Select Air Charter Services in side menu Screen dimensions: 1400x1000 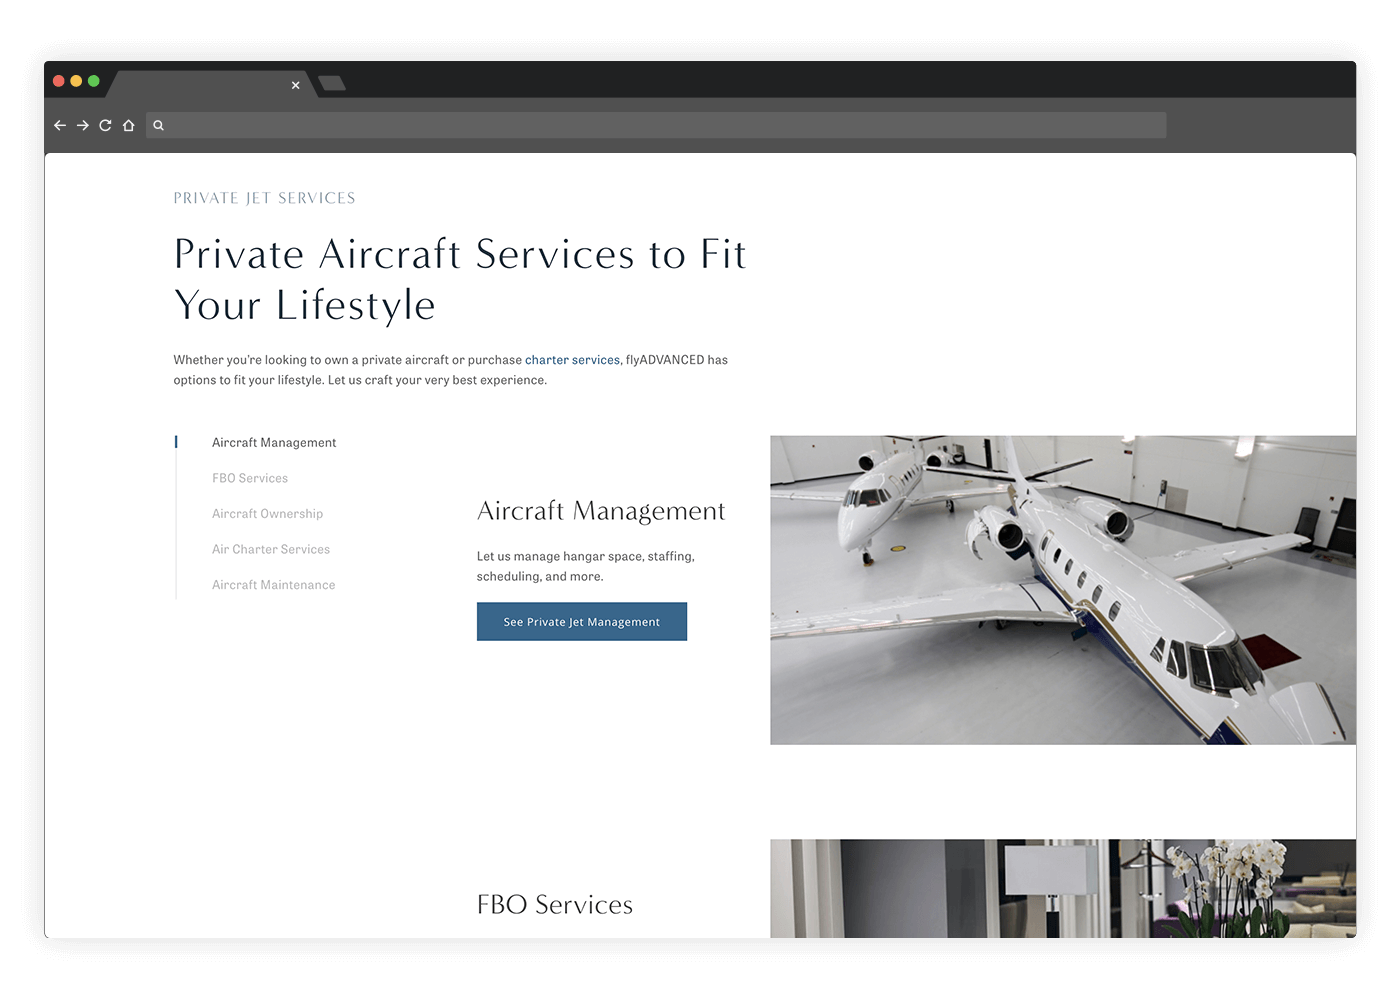tap(271, 549)
